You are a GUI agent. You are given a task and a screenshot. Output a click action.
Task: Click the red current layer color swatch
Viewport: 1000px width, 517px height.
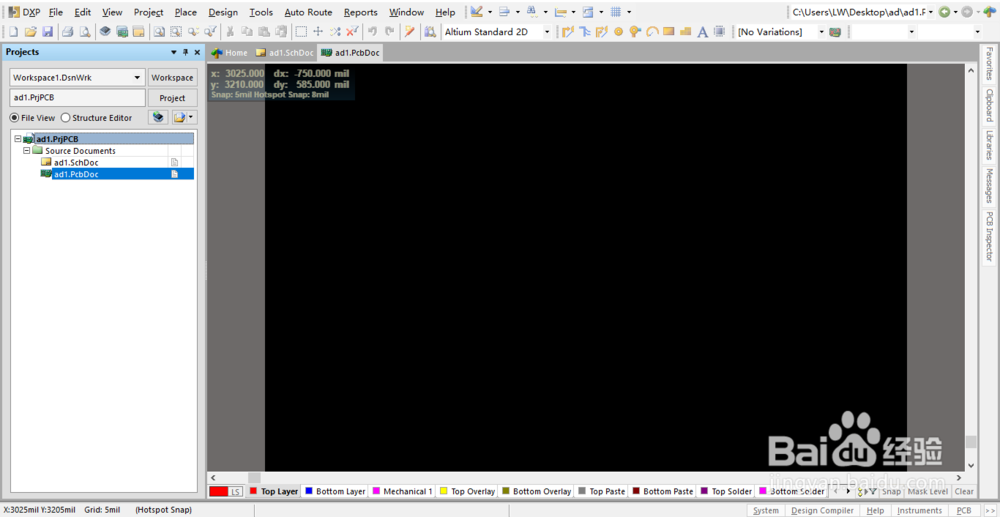click(219, 492)
